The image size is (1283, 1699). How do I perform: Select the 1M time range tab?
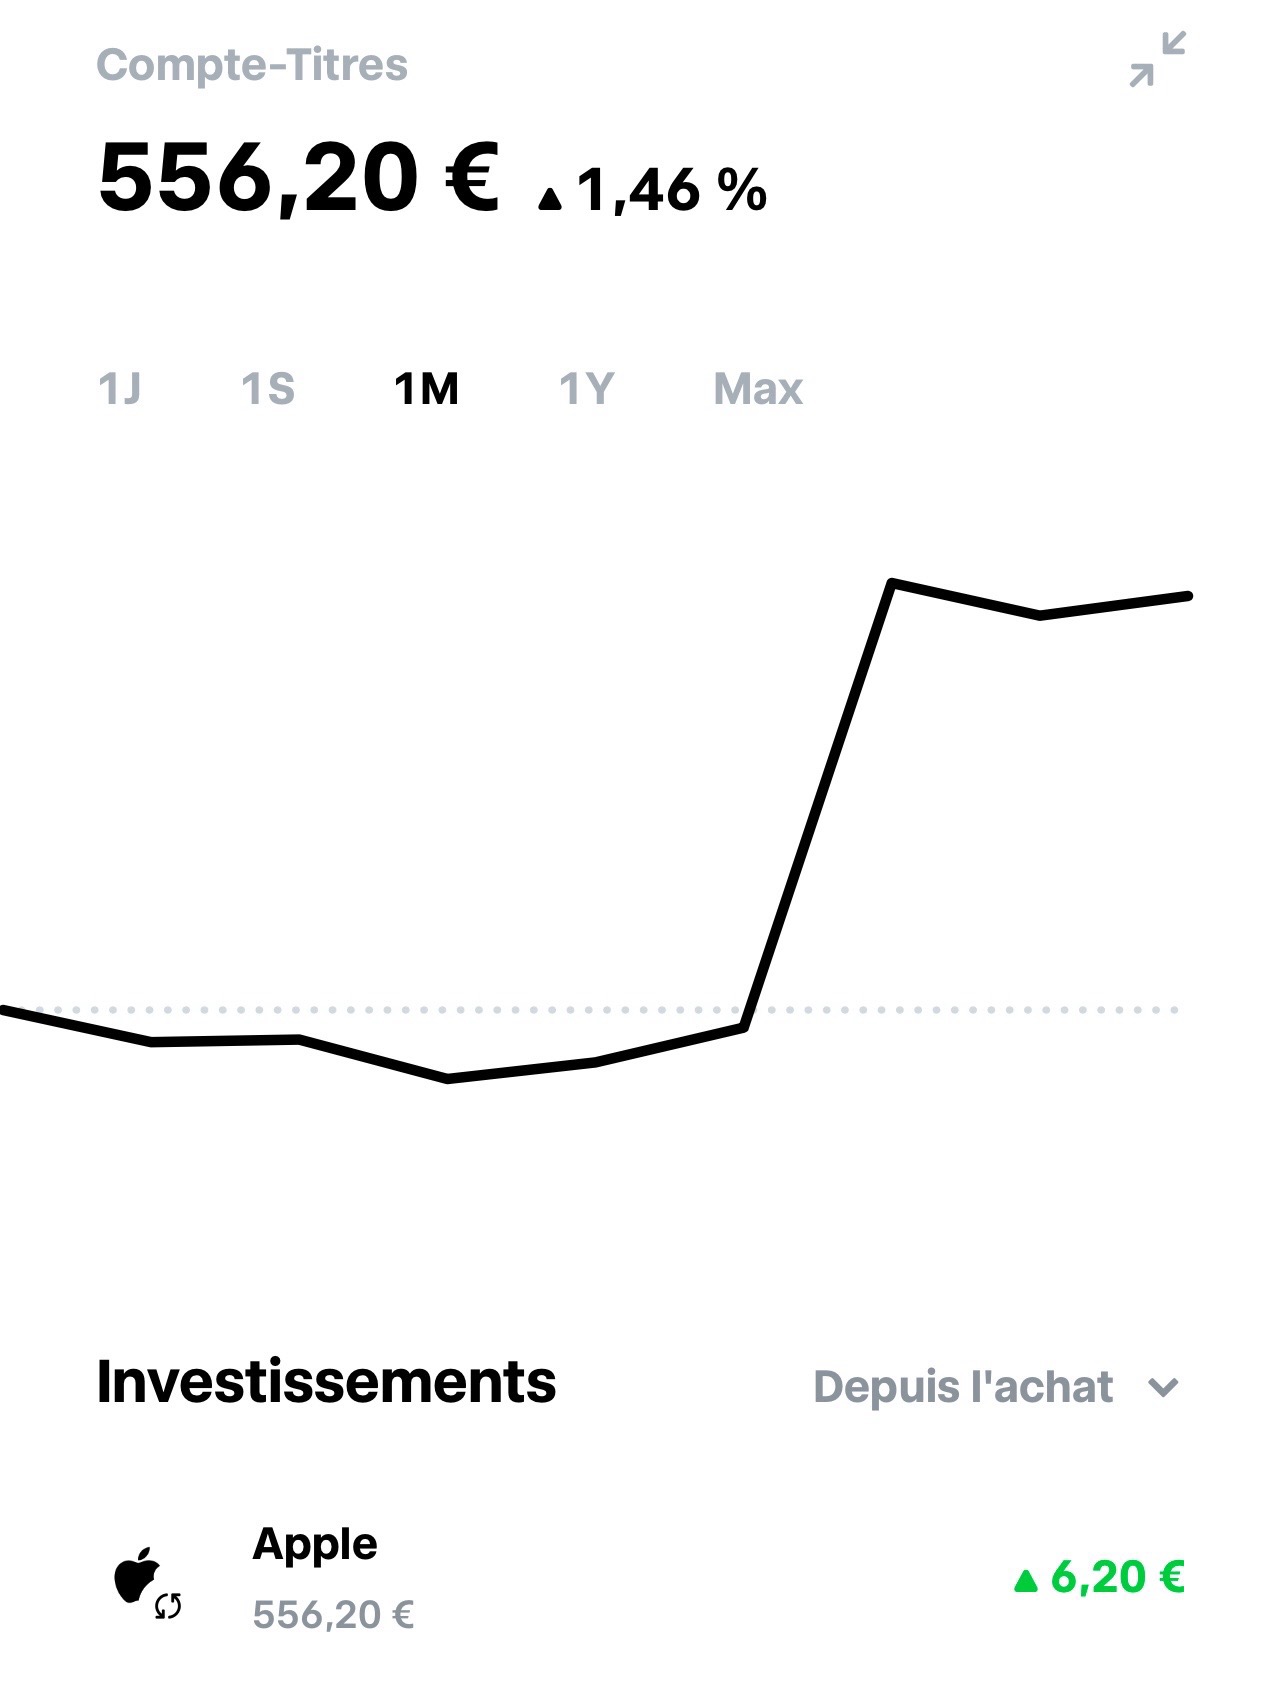426,388
